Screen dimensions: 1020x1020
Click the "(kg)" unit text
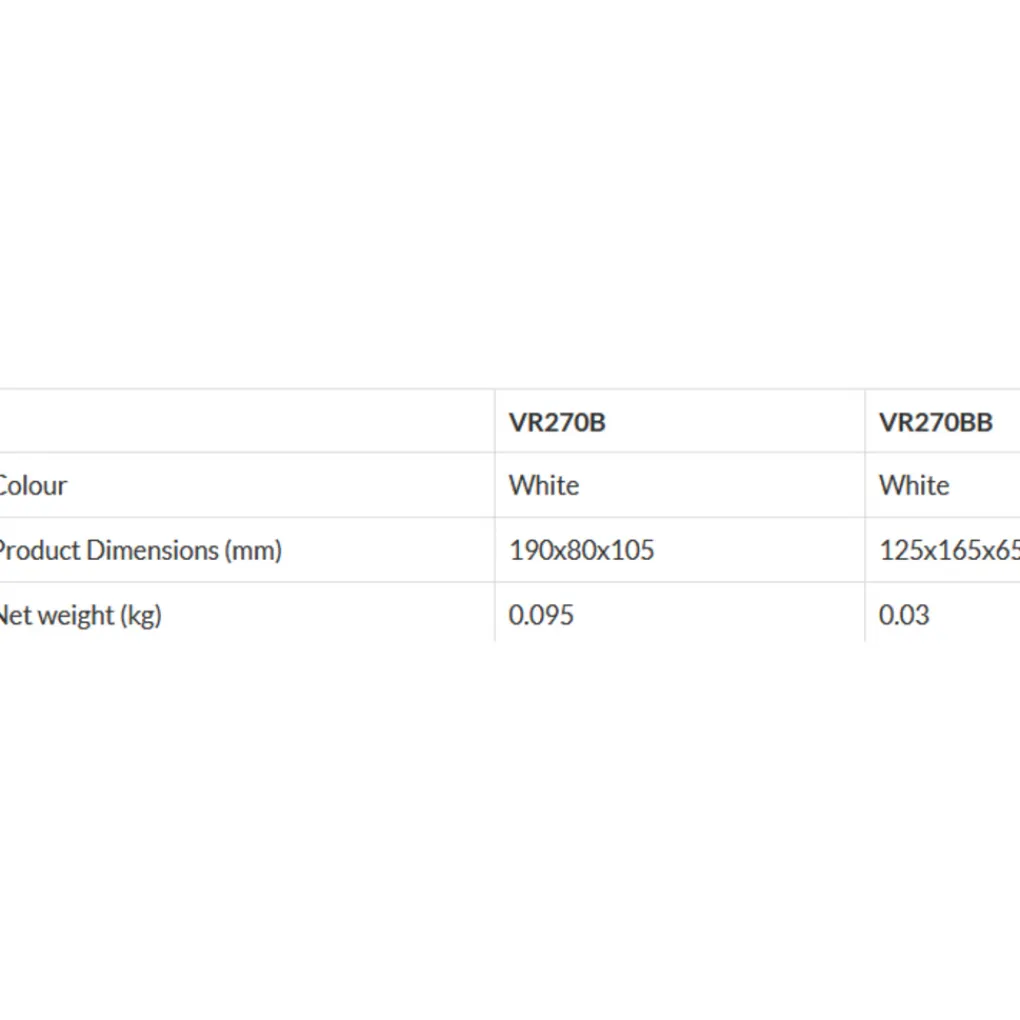coord(140,615)
